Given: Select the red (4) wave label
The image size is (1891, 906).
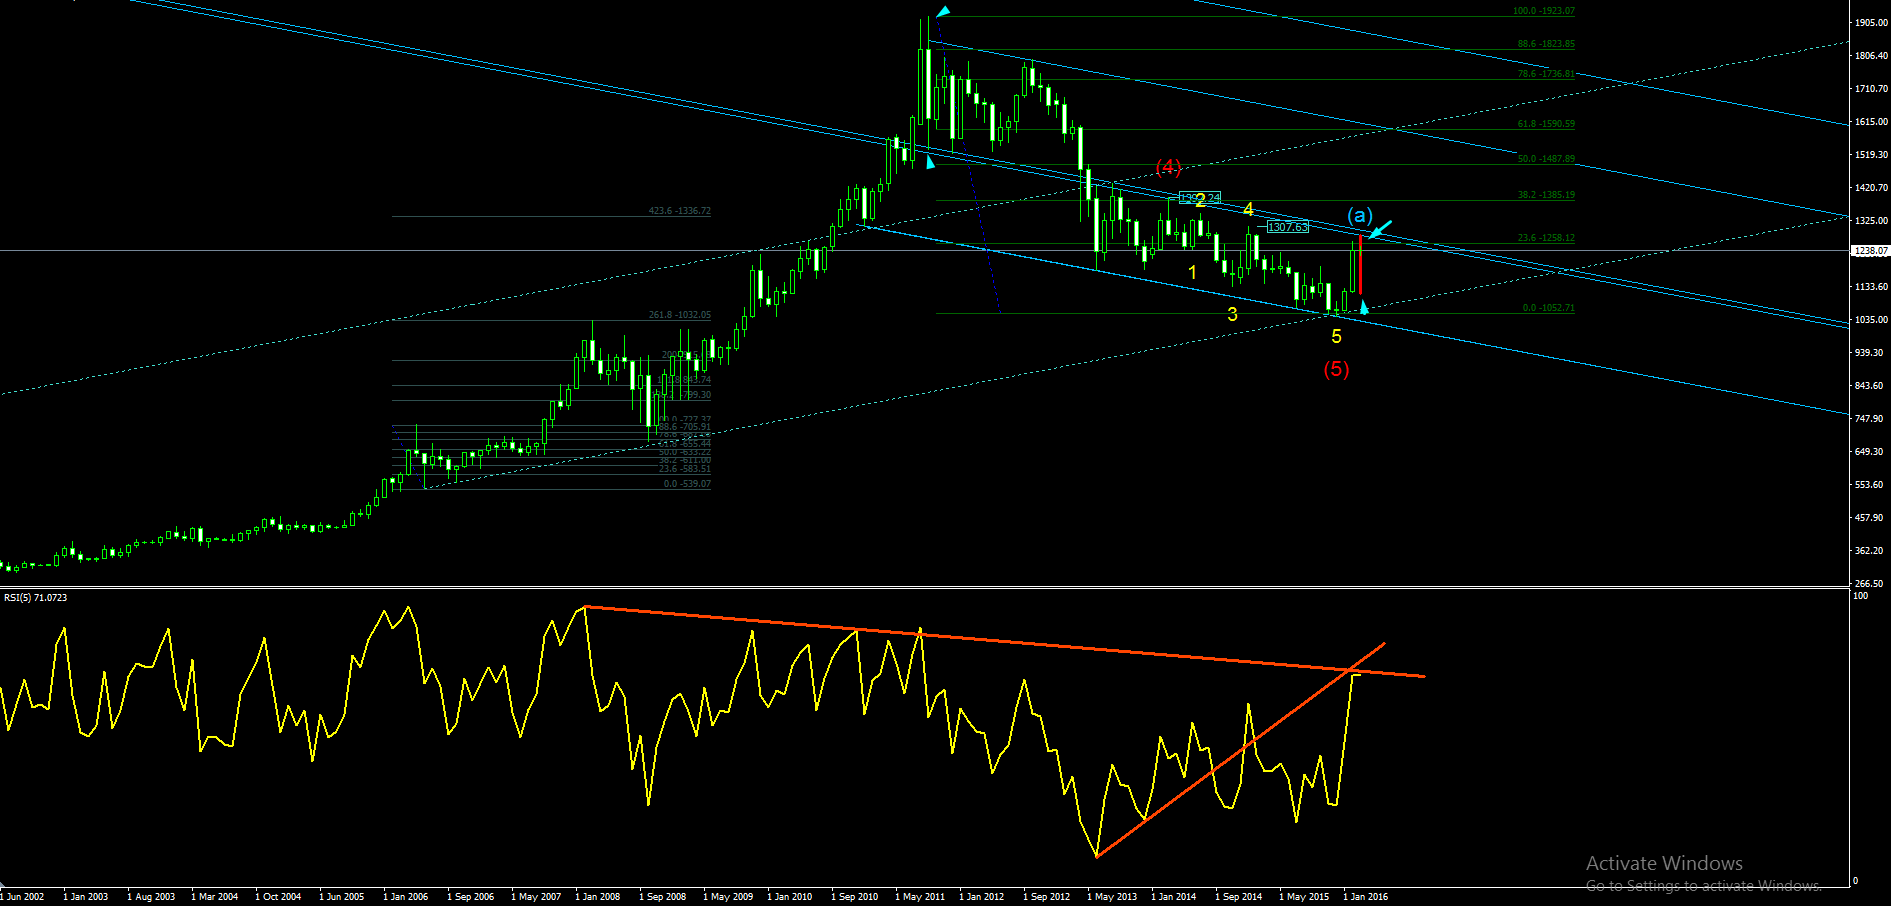Looking at the screenshot, I should (1168, 166).
